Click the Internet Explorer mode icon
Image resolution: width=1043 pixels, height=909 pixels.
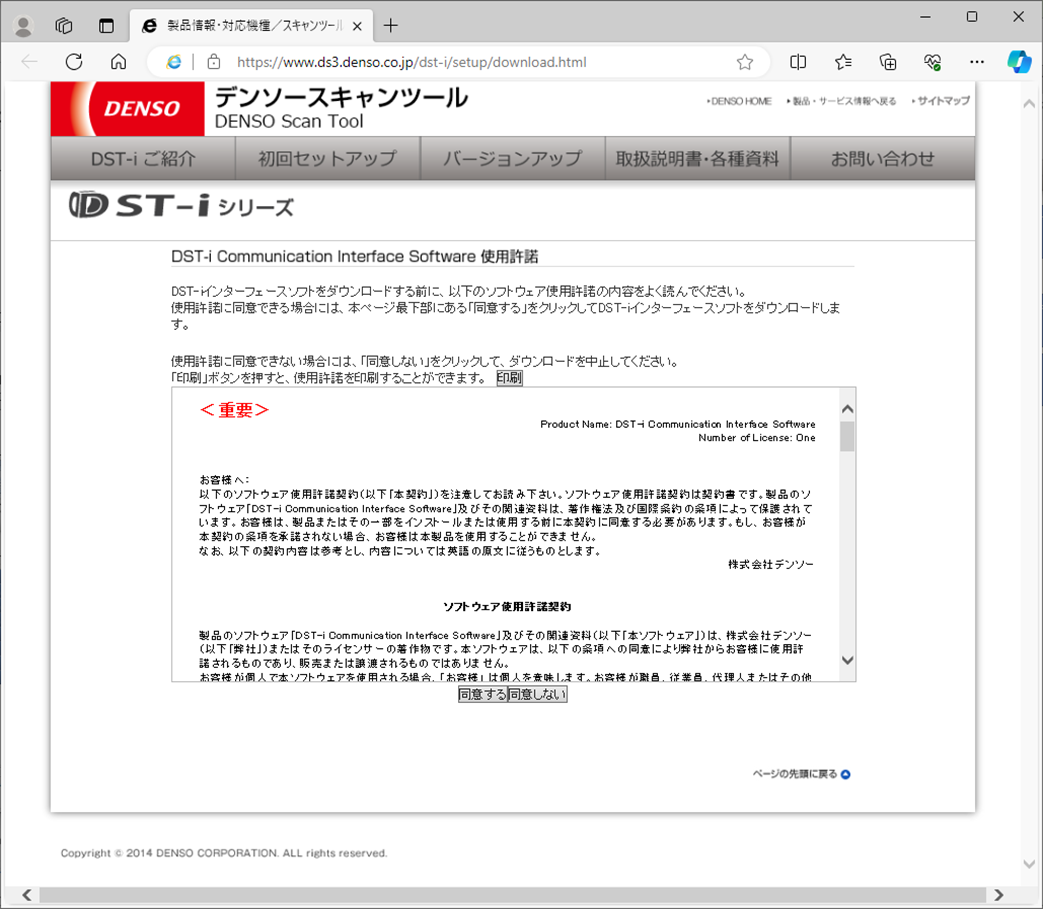point(174,62)
